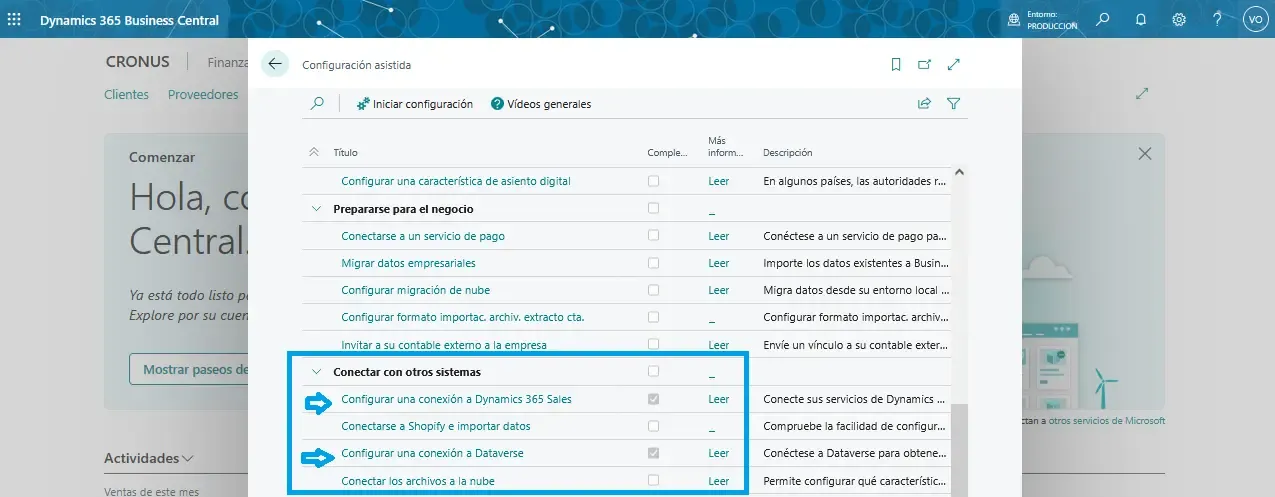This screenshot has height=497, width=1275.
Task: Bookmark this page with bookmark icon
Action: [896, 64]
